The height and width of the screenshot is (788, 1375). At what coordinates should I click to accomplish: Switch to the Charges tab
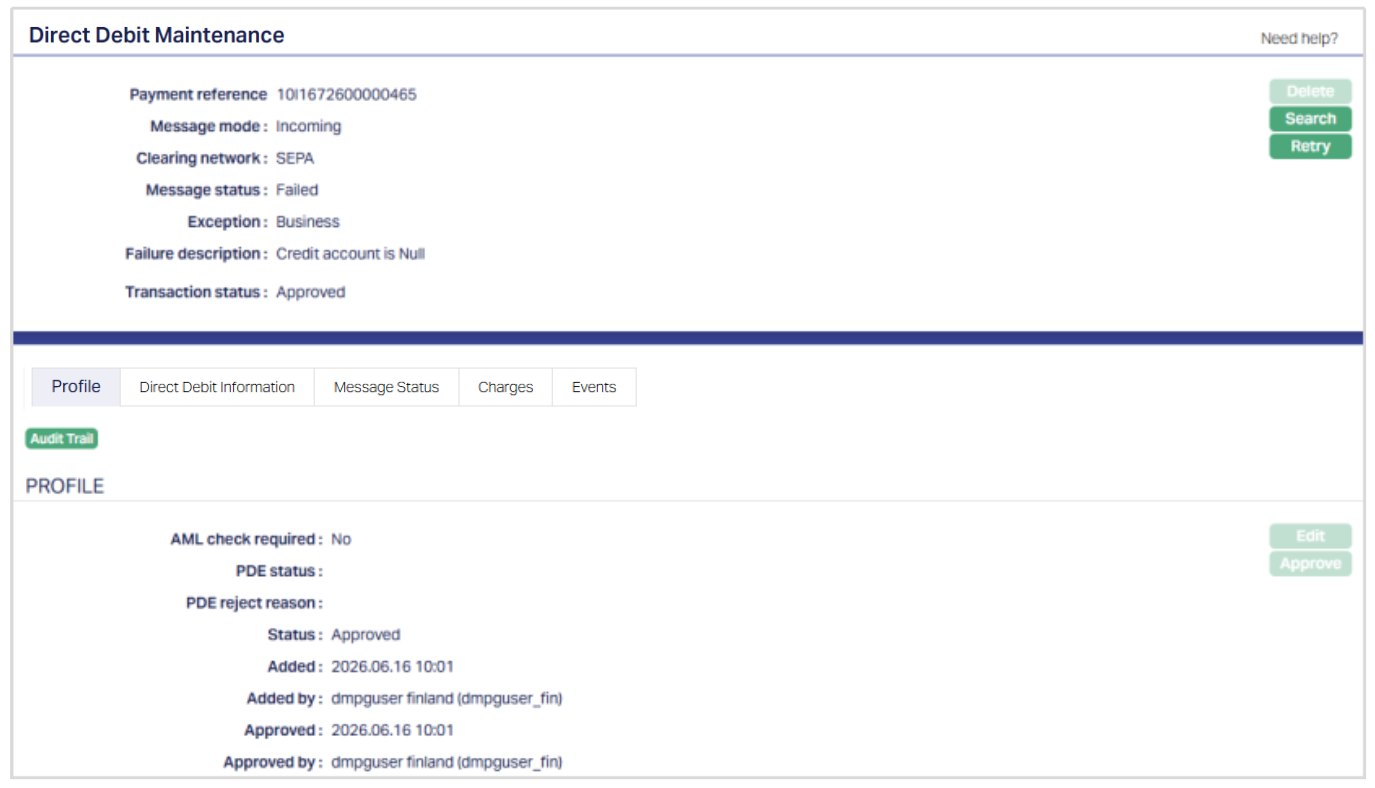coord(505,387)
